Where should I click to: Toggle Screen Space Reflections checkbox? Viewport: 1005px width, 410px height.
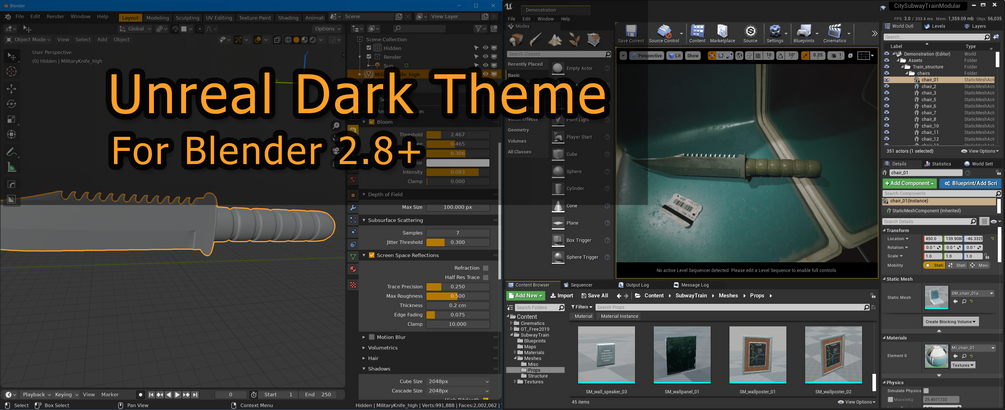tap(371, 255)
